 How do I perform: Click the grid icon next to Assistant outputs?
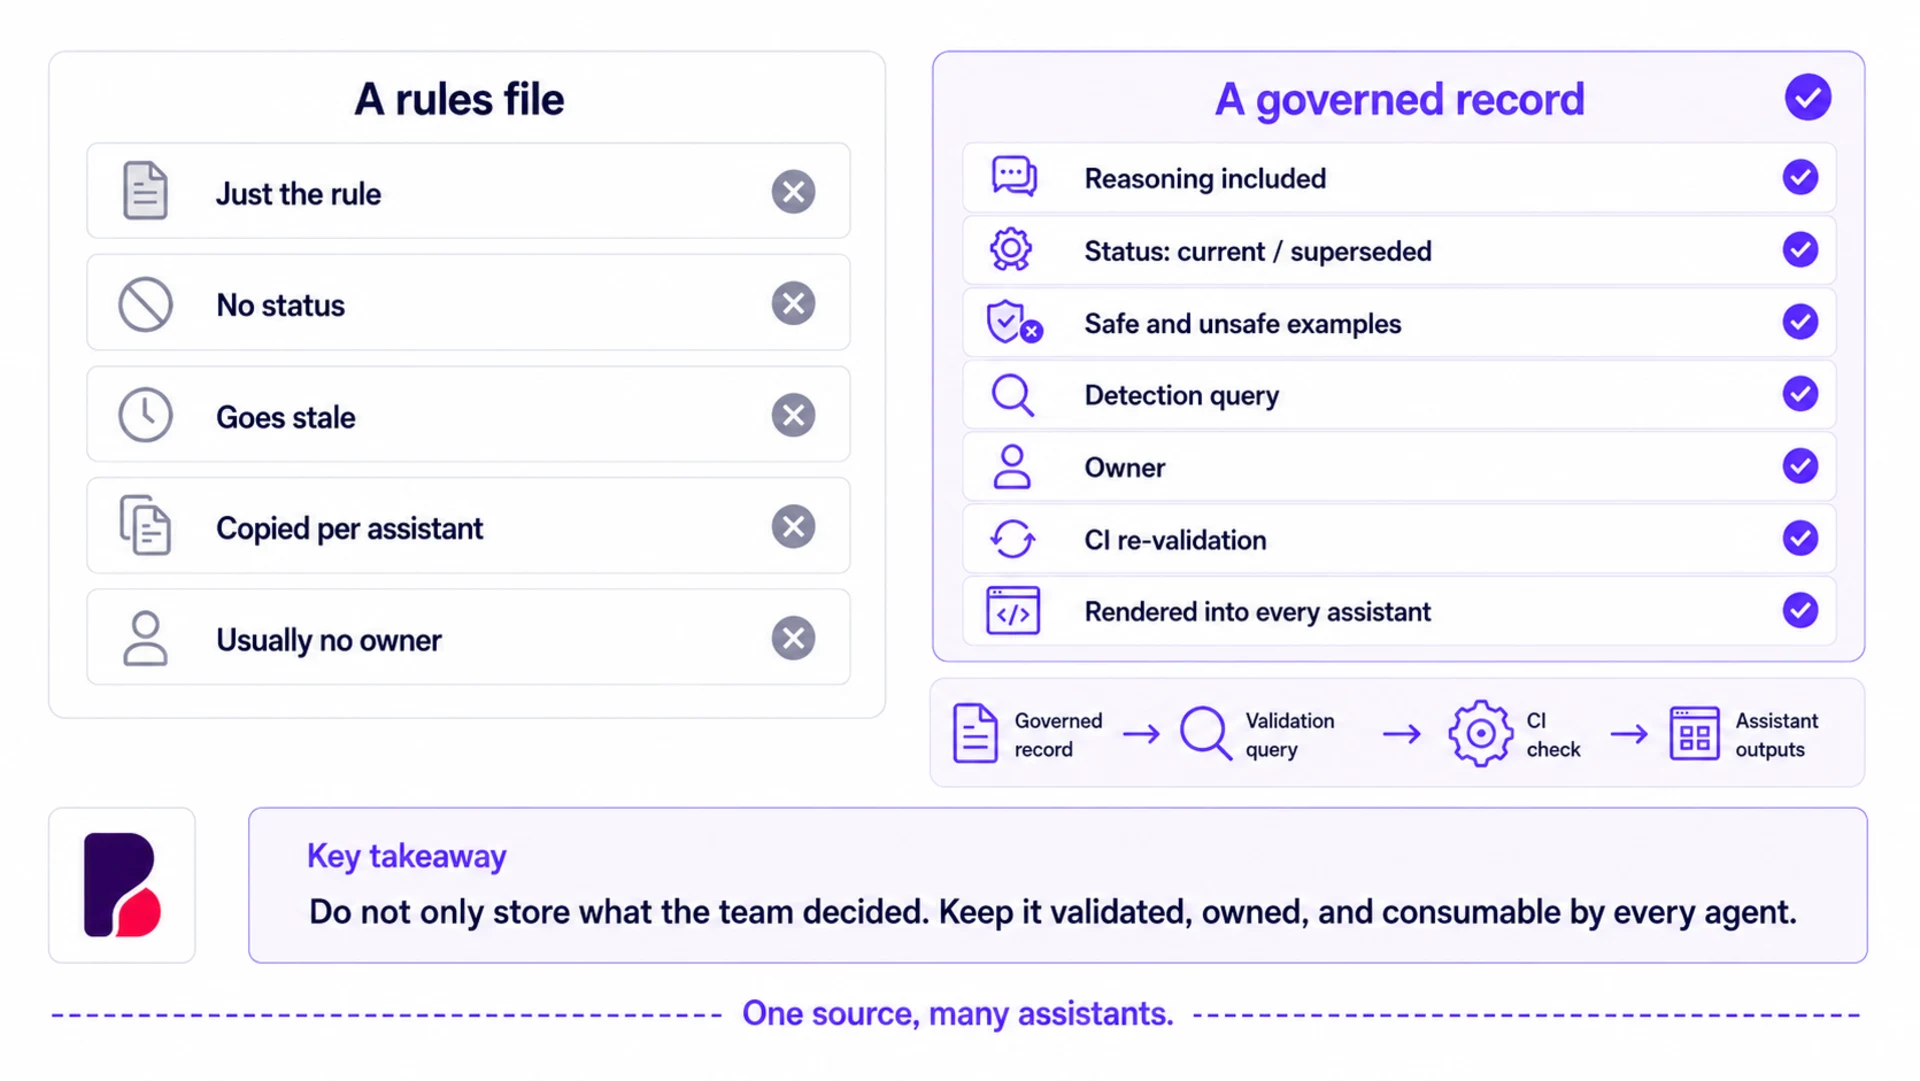click(1694, 734)
